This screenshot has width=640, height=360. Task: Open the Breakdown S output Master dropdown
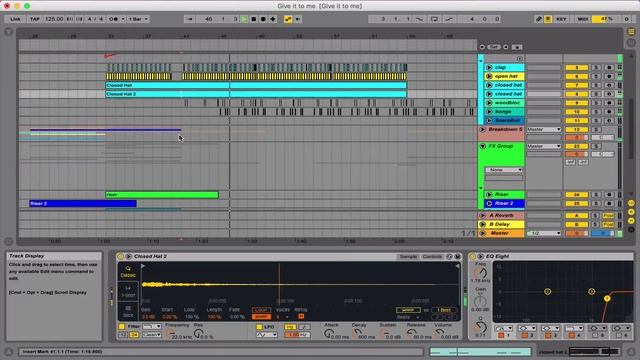544,129
